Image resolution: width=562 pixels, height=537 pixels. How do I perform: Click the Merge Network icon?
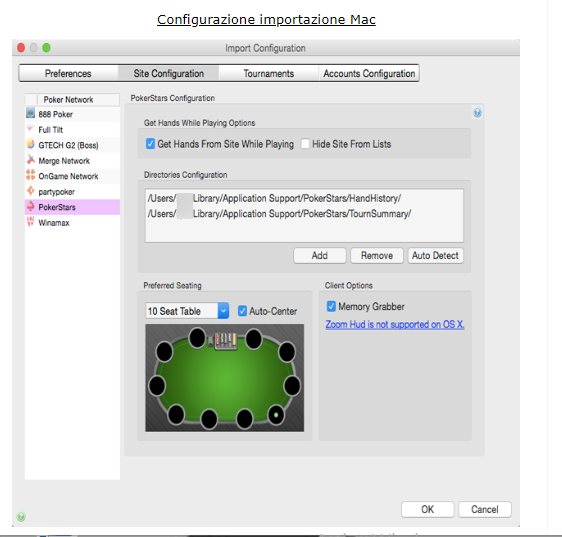(x=30, y=160)
